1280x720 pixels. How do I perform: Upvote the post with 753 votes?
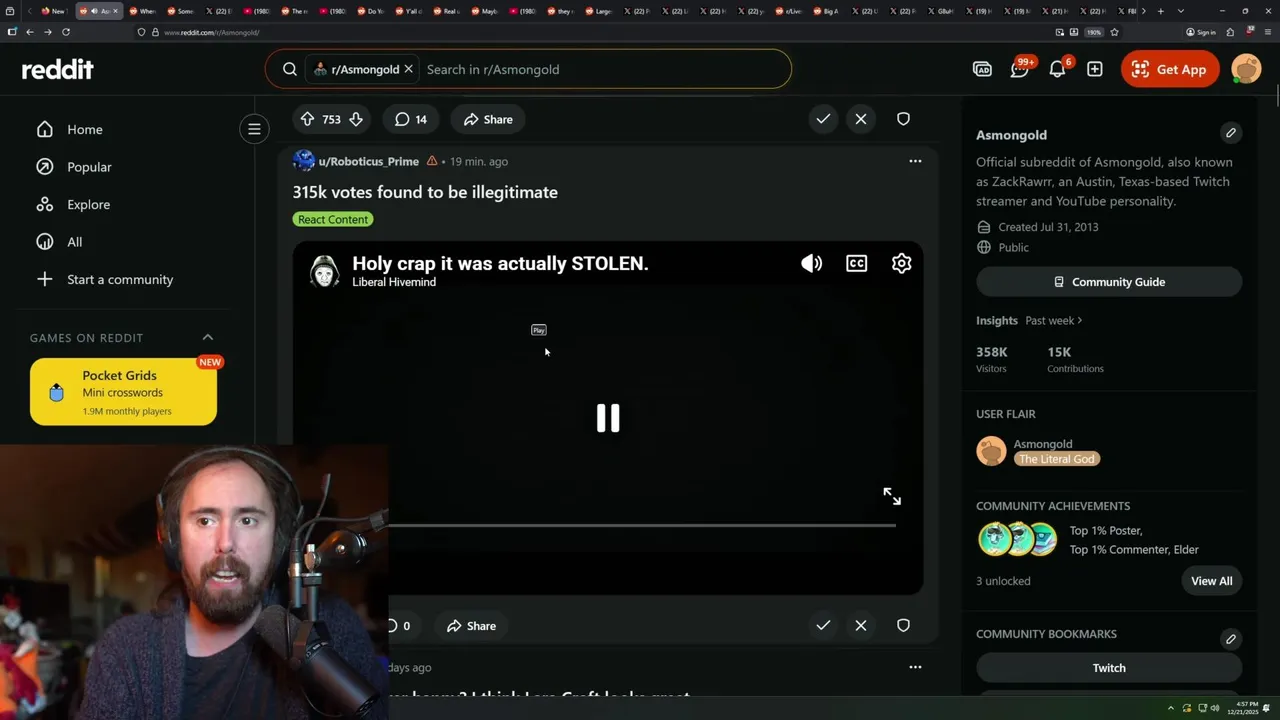tap(307, 119)
